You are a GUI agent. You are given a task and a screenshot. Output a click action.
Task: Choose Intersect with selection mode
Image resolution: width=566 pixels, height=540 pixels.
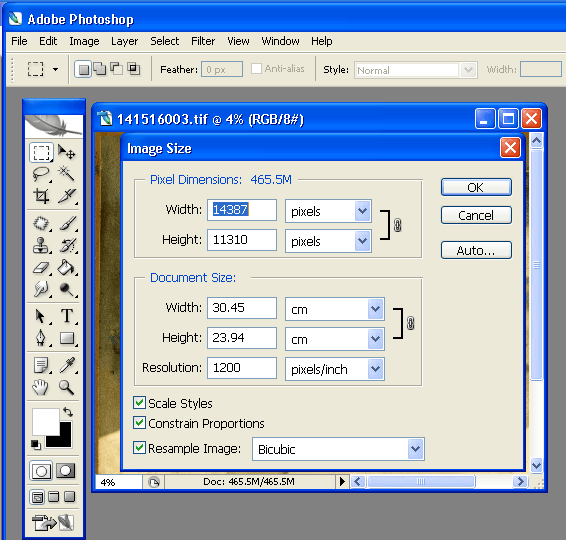coord(134,69)
